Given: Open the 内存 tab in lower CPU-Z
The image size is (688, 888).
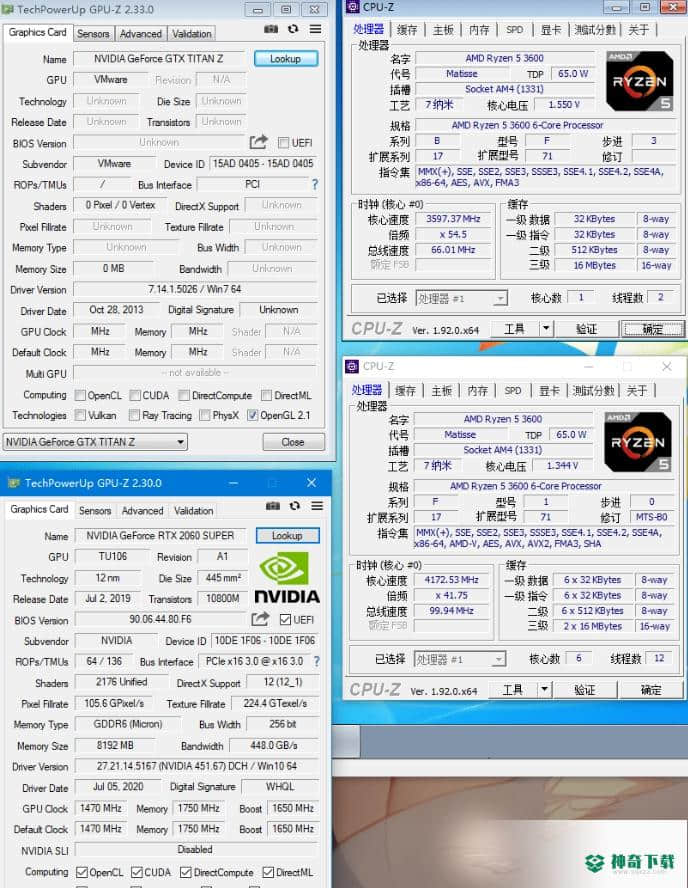Looking at the screenshot, I should pyautogui.click(x=477, y=390).
